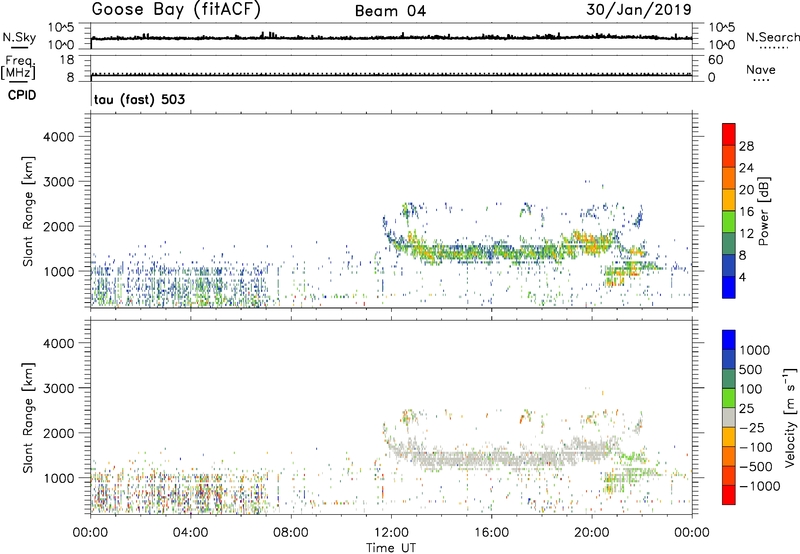
Task: Click the dotted trace in frequency panel
Action: coord(391,74)
